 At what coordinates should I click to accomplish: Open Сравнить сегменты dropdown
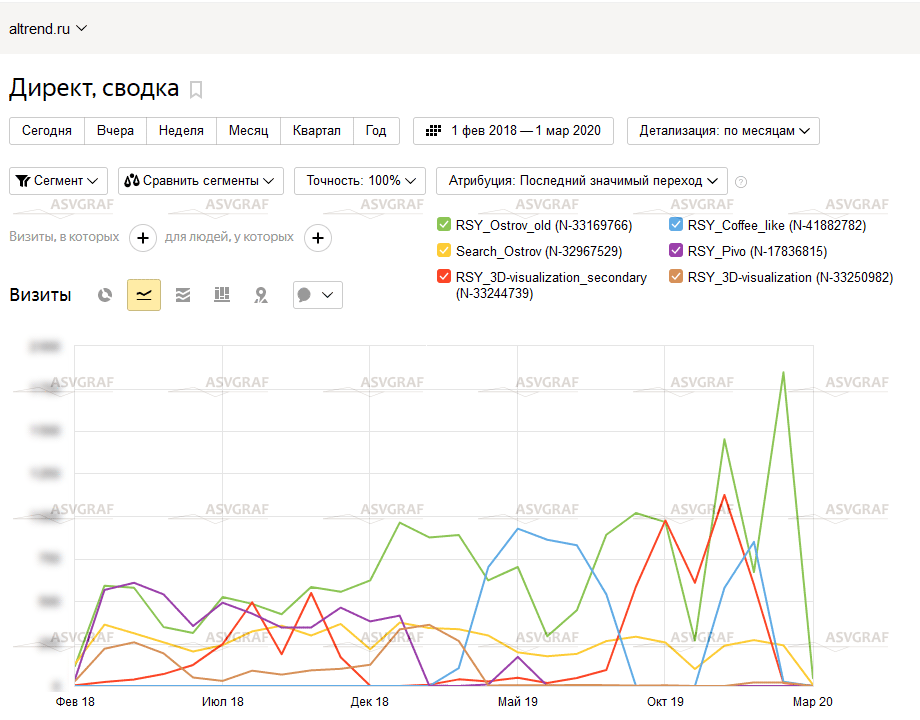click(201, 181)
